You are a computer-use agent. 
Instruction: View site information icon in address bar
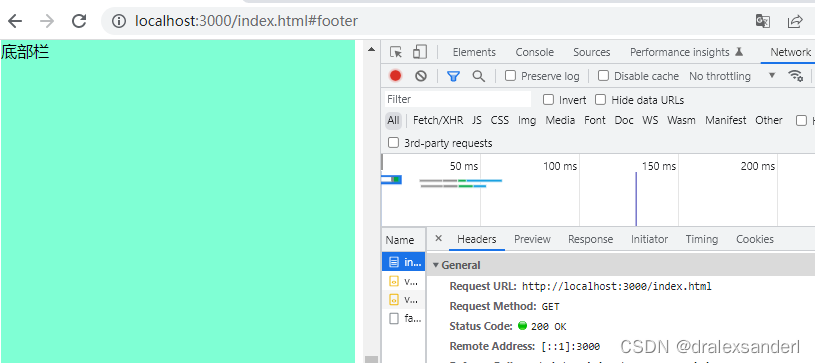point(119,21)
